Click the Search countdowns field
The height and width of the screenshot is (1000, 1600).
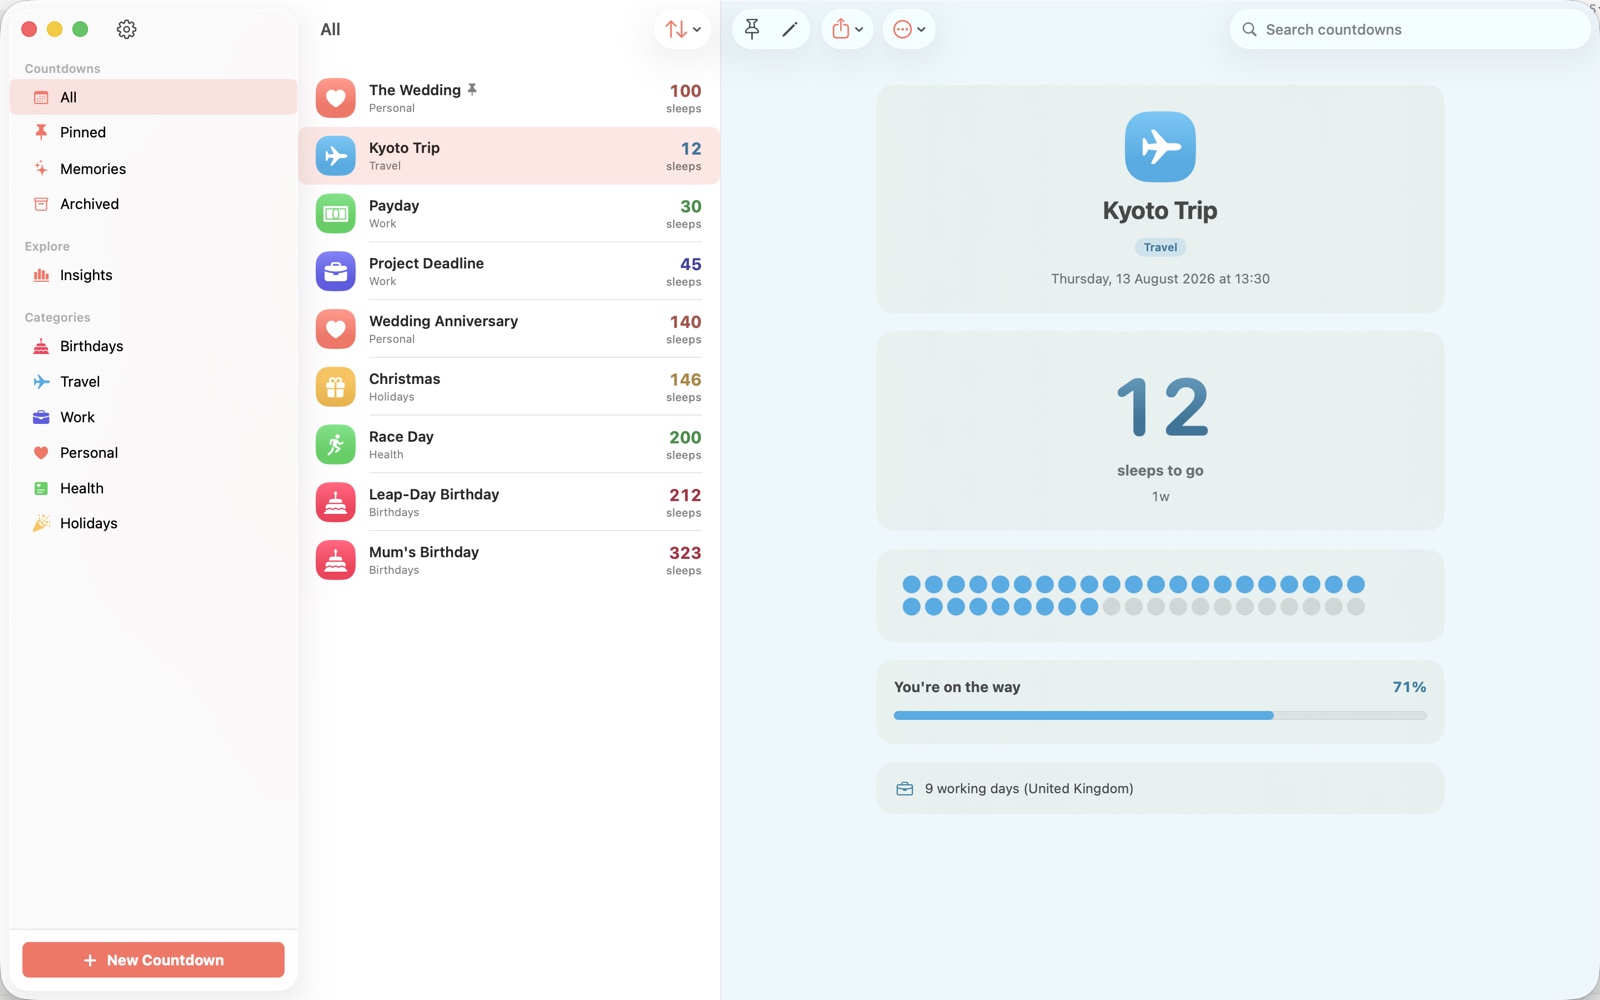(x=1410, y=29)
